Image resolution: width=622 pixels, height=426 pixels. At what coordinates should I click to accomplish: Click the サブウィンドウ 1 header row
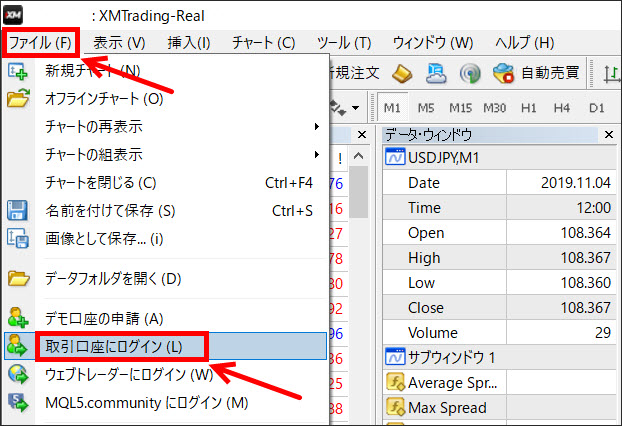(500, 357)
